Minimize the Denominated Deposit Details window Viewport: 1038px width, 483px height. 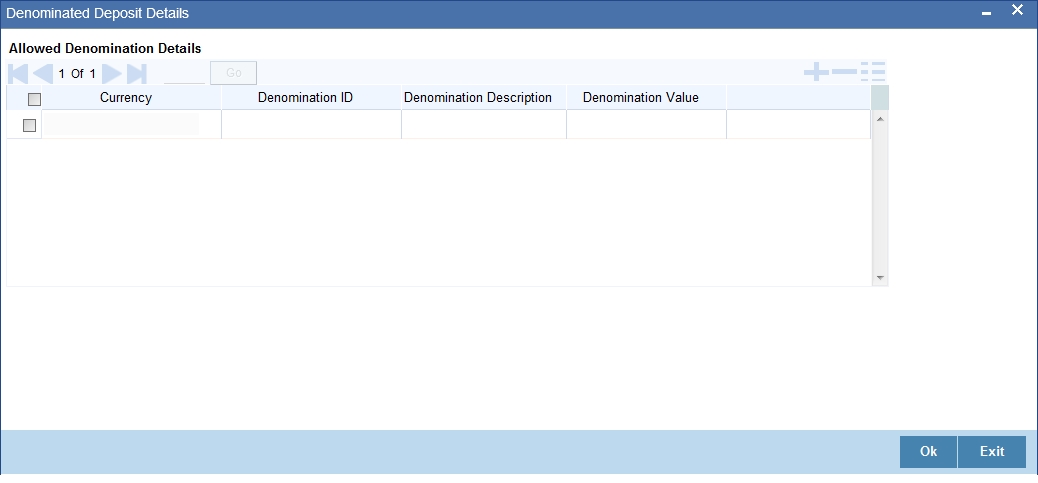(x=986, y=13)
